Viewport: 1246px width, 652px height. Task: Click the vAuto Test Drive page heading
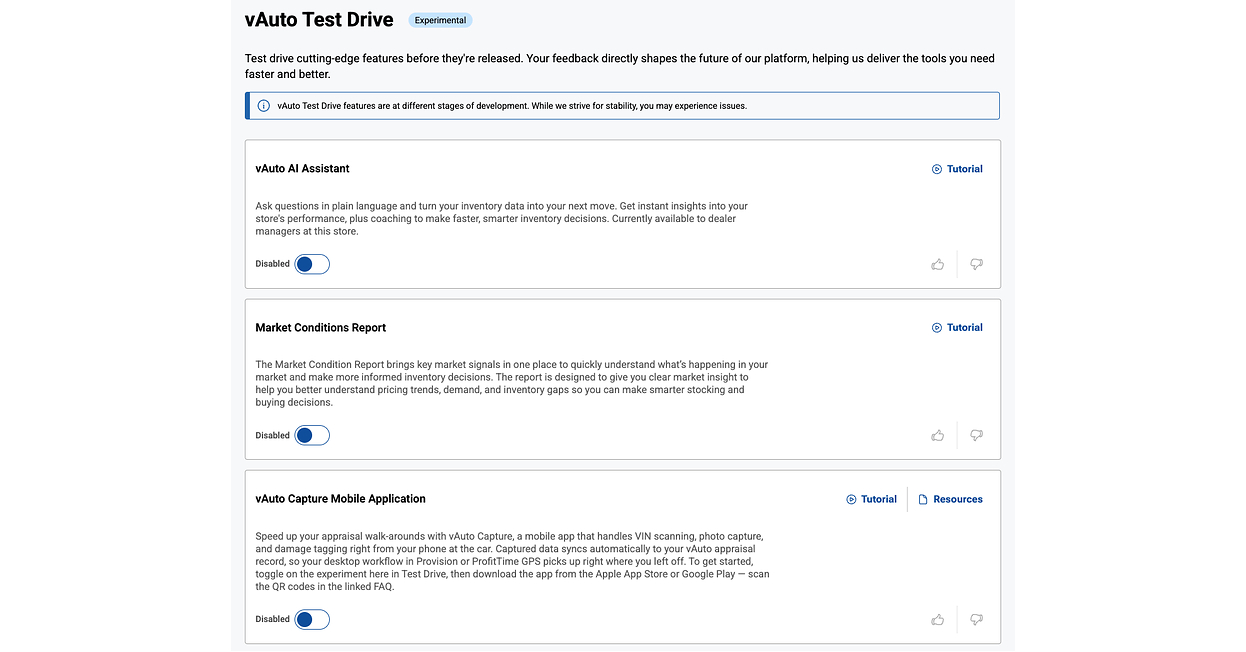tap(319, 19)
